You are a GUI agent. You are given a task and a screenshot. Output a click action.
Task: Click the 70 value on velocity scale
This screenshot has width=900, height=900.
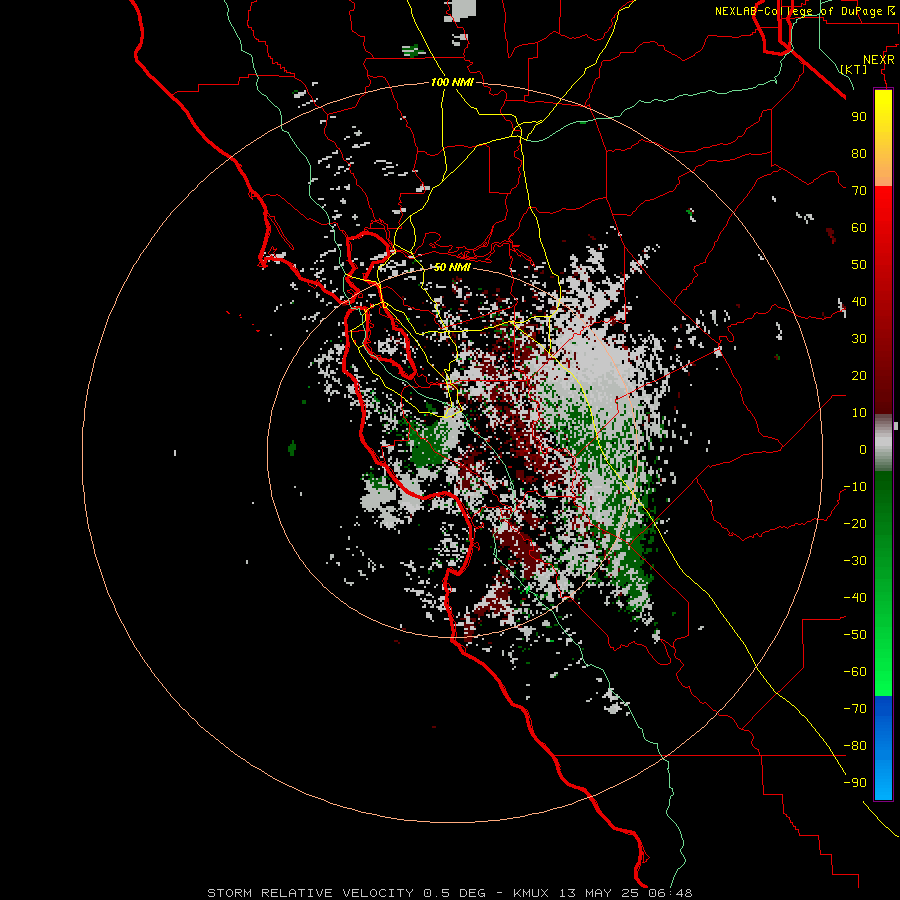tap(859, 191)
